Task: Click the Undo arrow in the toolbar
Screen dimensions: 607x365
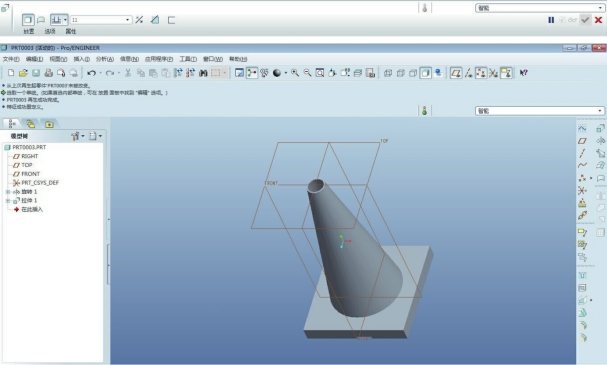Action: [91, 73]
